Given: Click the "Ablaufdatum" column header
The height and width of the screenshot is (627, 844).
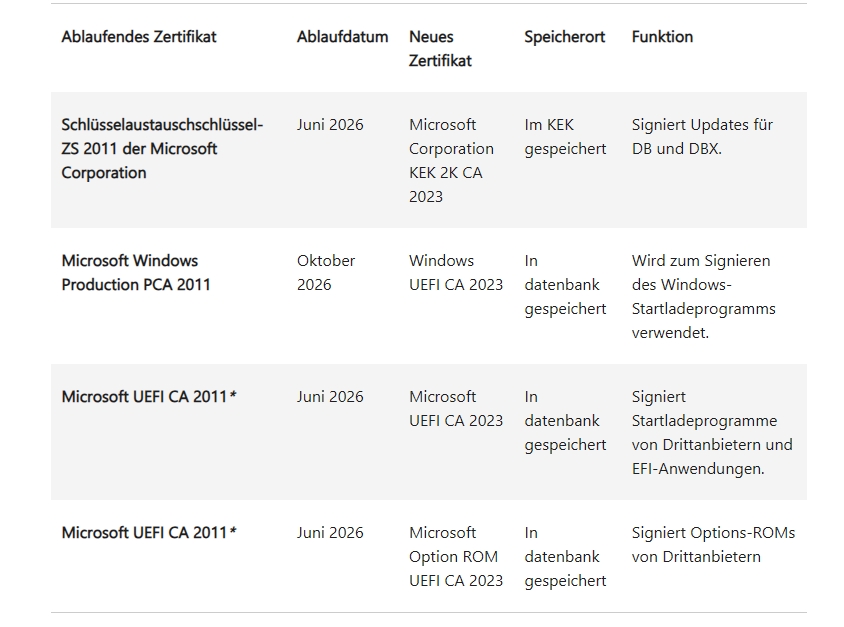Looking at the screenshot, I should pos(342,37).
